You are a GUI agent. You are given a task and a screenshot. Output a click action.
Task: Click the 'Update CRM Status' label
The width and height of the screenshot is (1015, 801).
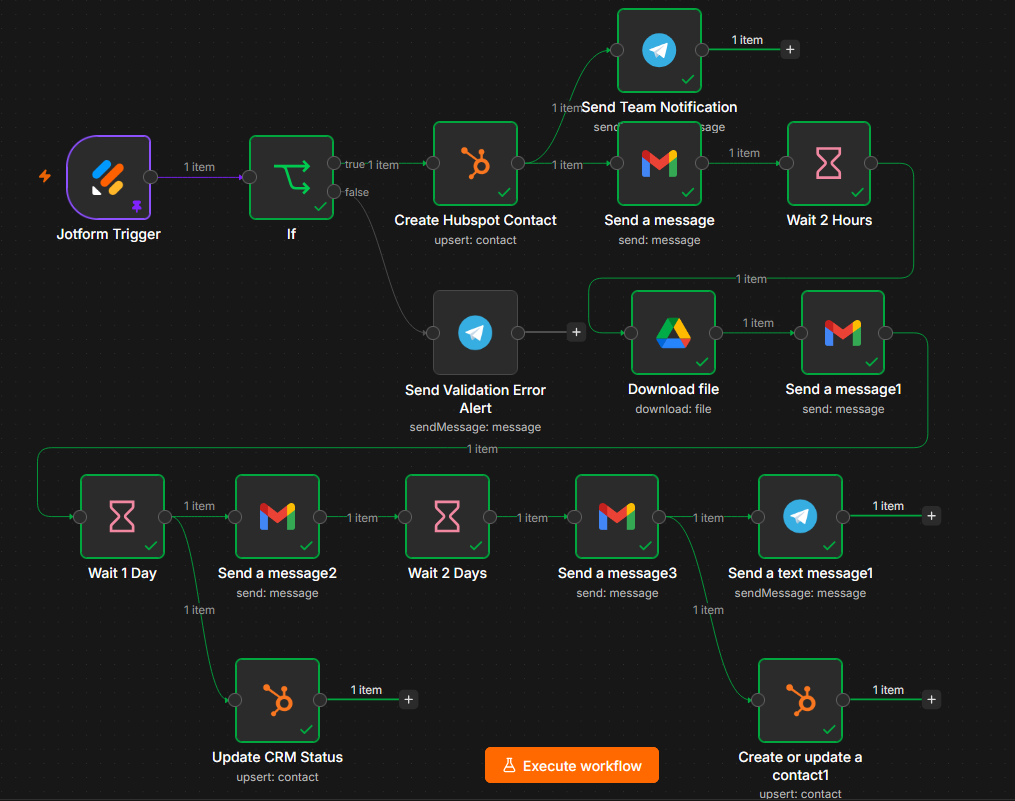[277, 757]
